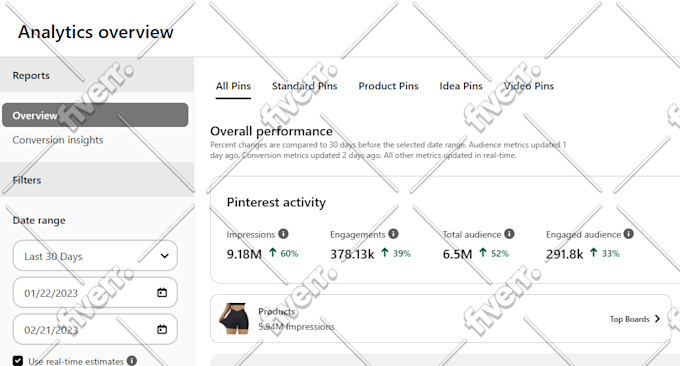Switch to the Standard Pins tab
The image size is (680, 366).
(x=304, y=86)
